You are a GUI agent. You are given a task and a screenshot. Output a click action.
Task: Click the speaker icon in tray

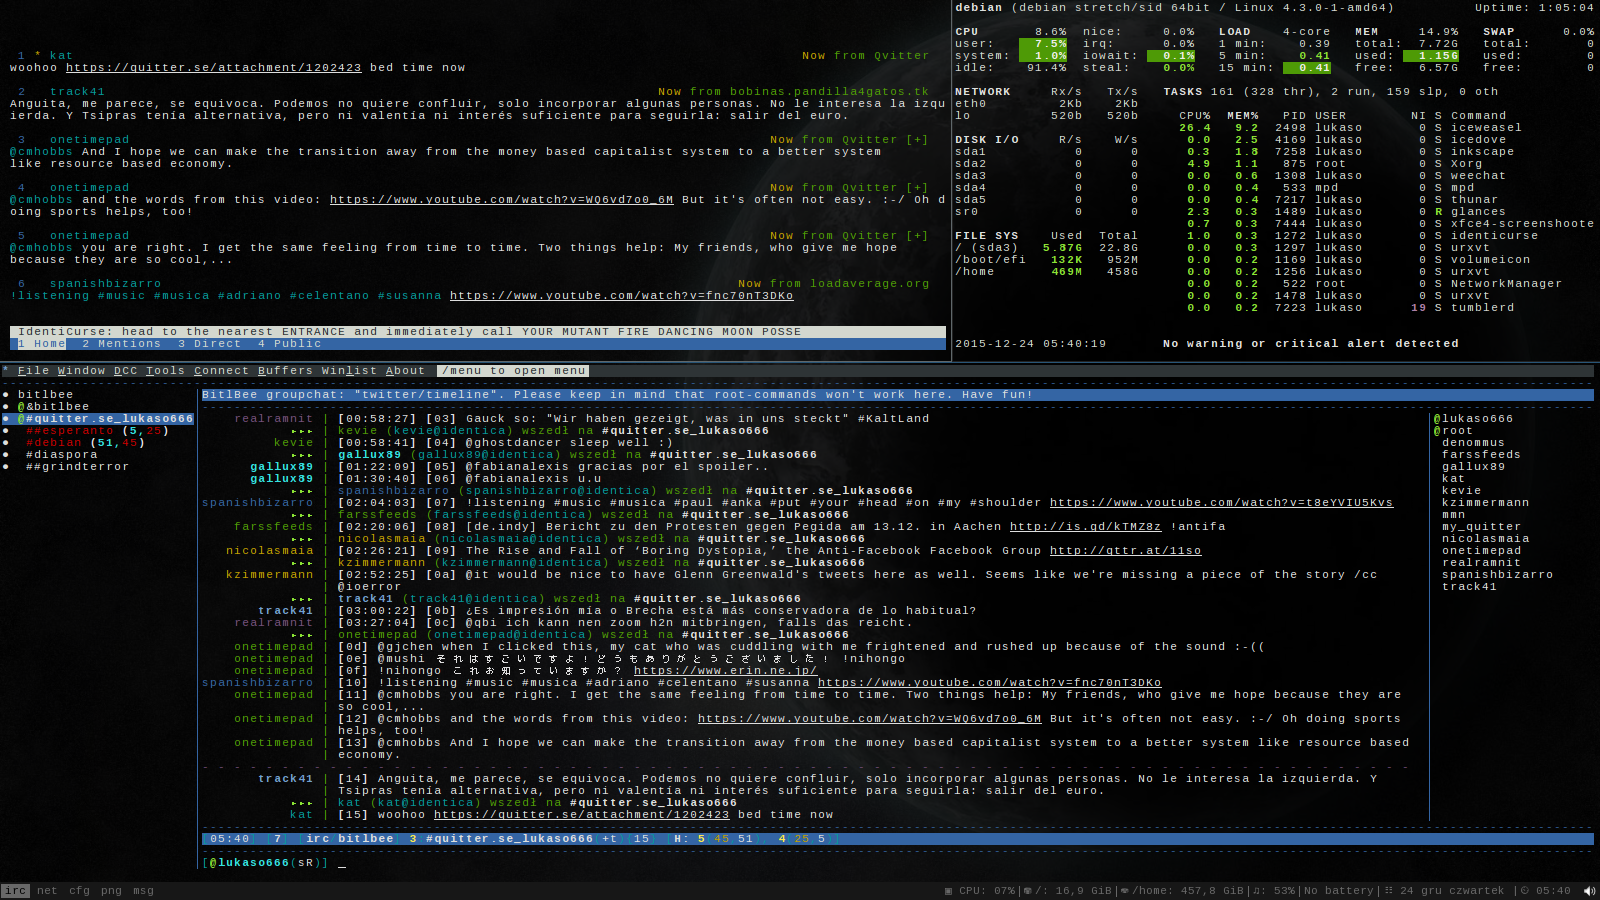(1589, 891)
